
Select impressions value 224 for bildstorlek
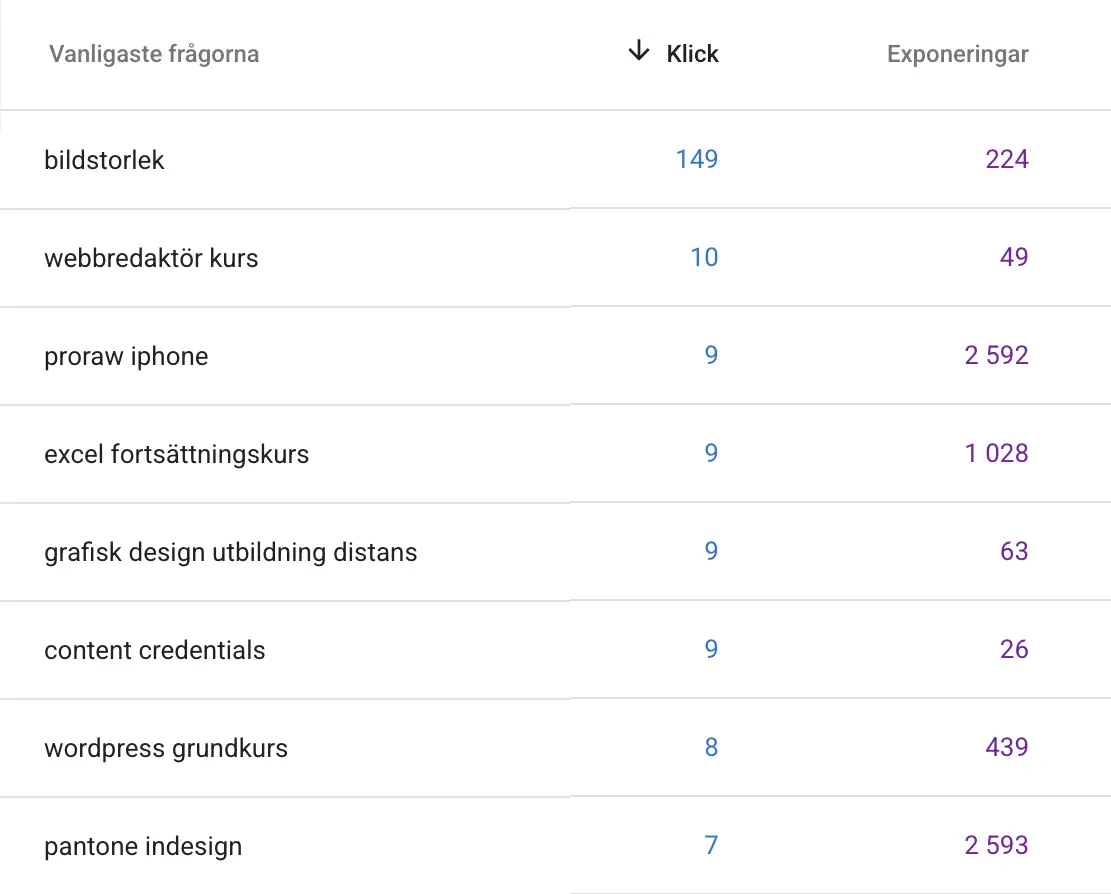1007,159
